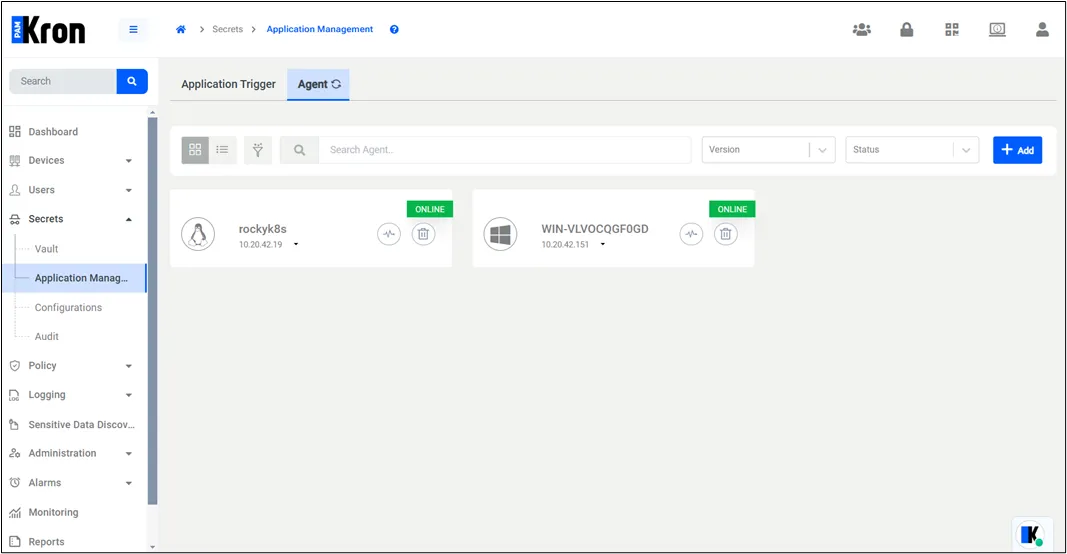The height and width of the screenshot is (554, 1067).
Task: Open the user profile icon
Action: point(1042,29)
